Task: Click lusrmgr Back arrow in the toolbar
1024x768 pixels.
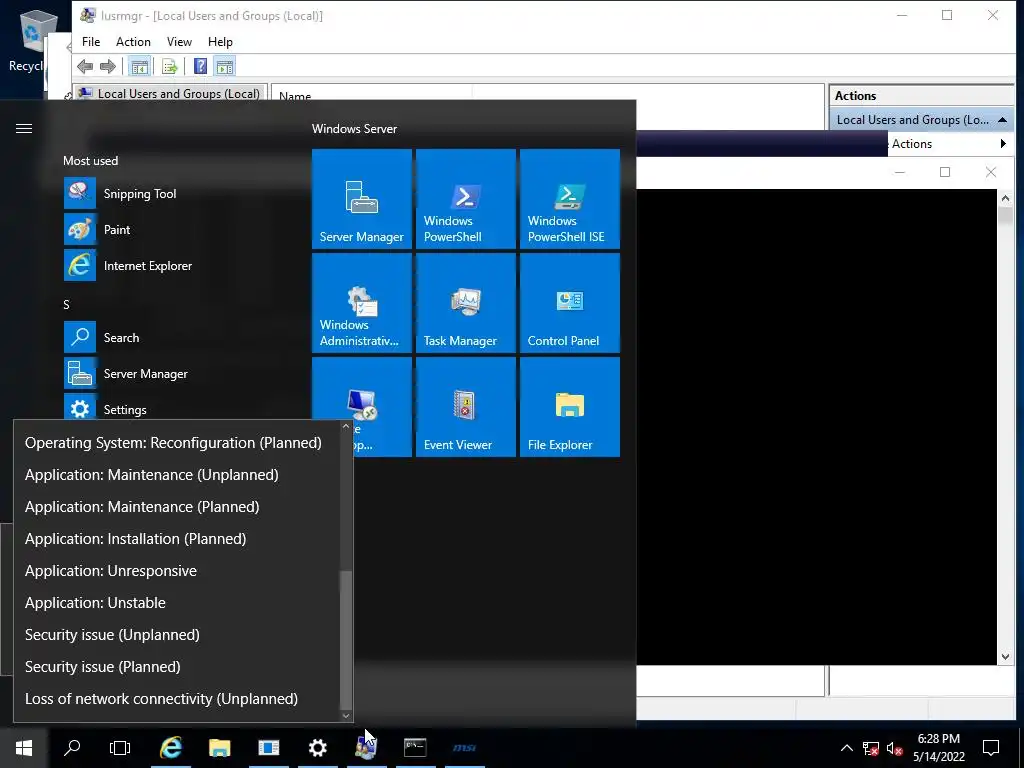Action: [85, 66]
